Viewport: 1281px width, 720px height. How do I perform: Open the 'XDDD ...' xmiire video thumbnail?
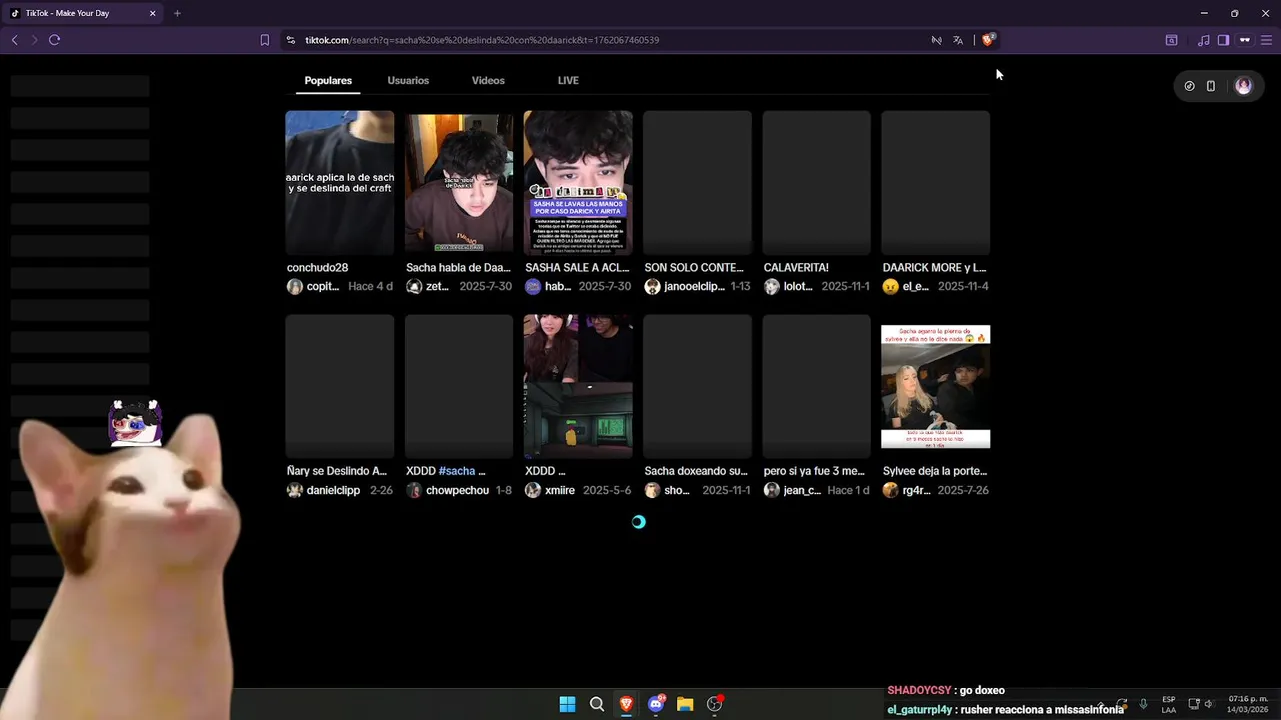[x=578, y=386]
